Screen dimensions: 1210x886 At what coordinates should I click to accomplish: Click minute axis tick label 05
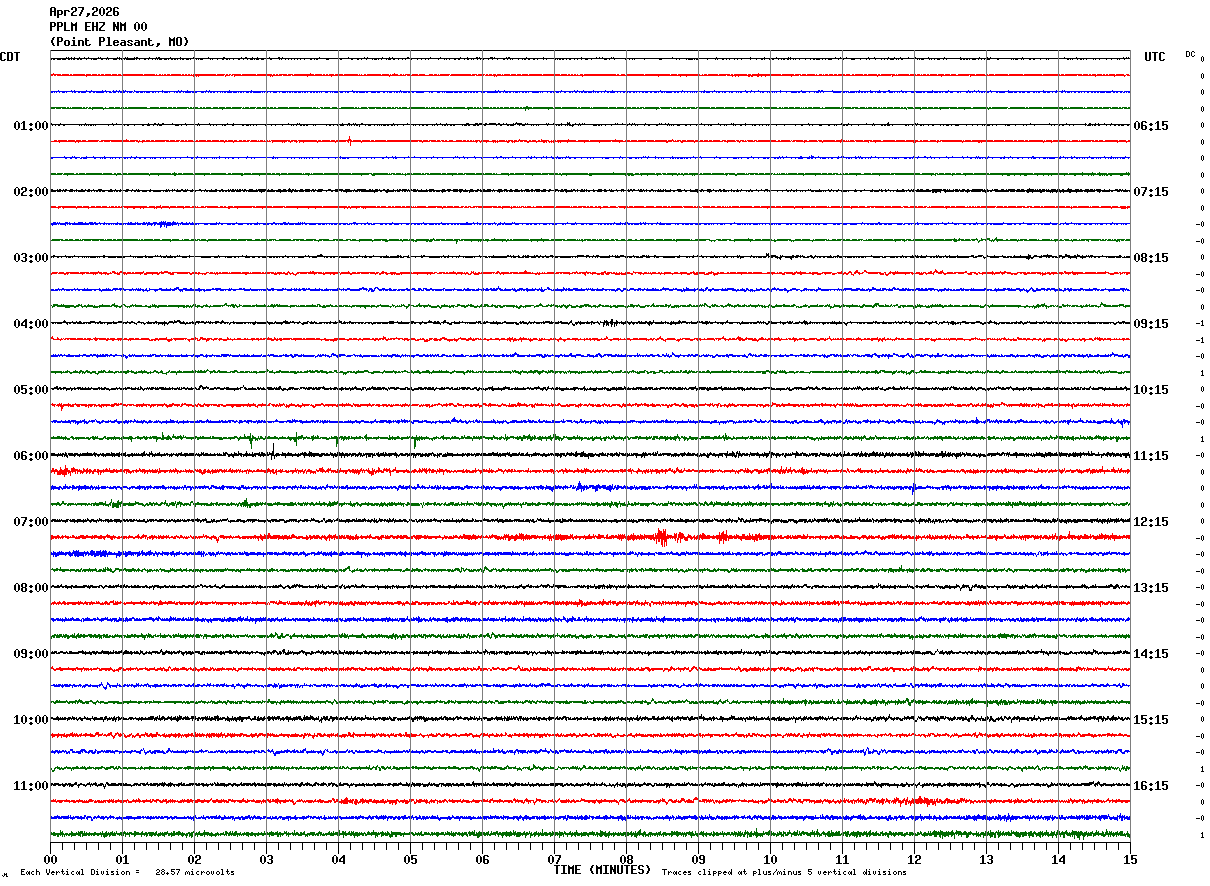(411, 859)
